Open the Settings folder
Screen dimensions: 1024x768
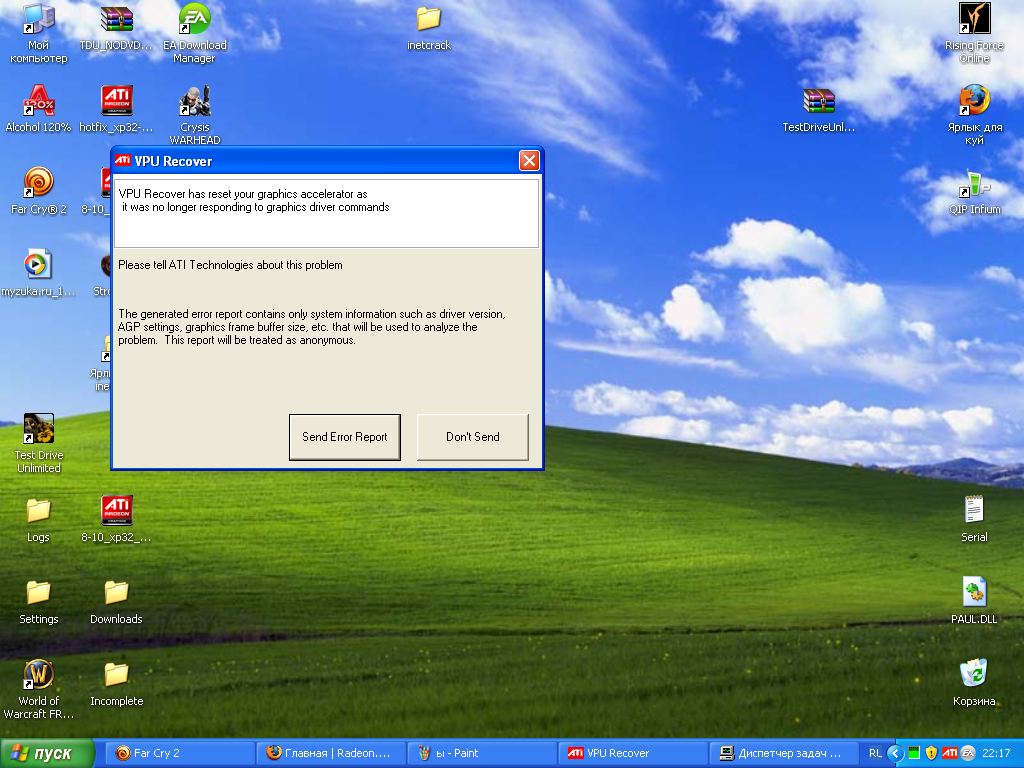(39, 601)
